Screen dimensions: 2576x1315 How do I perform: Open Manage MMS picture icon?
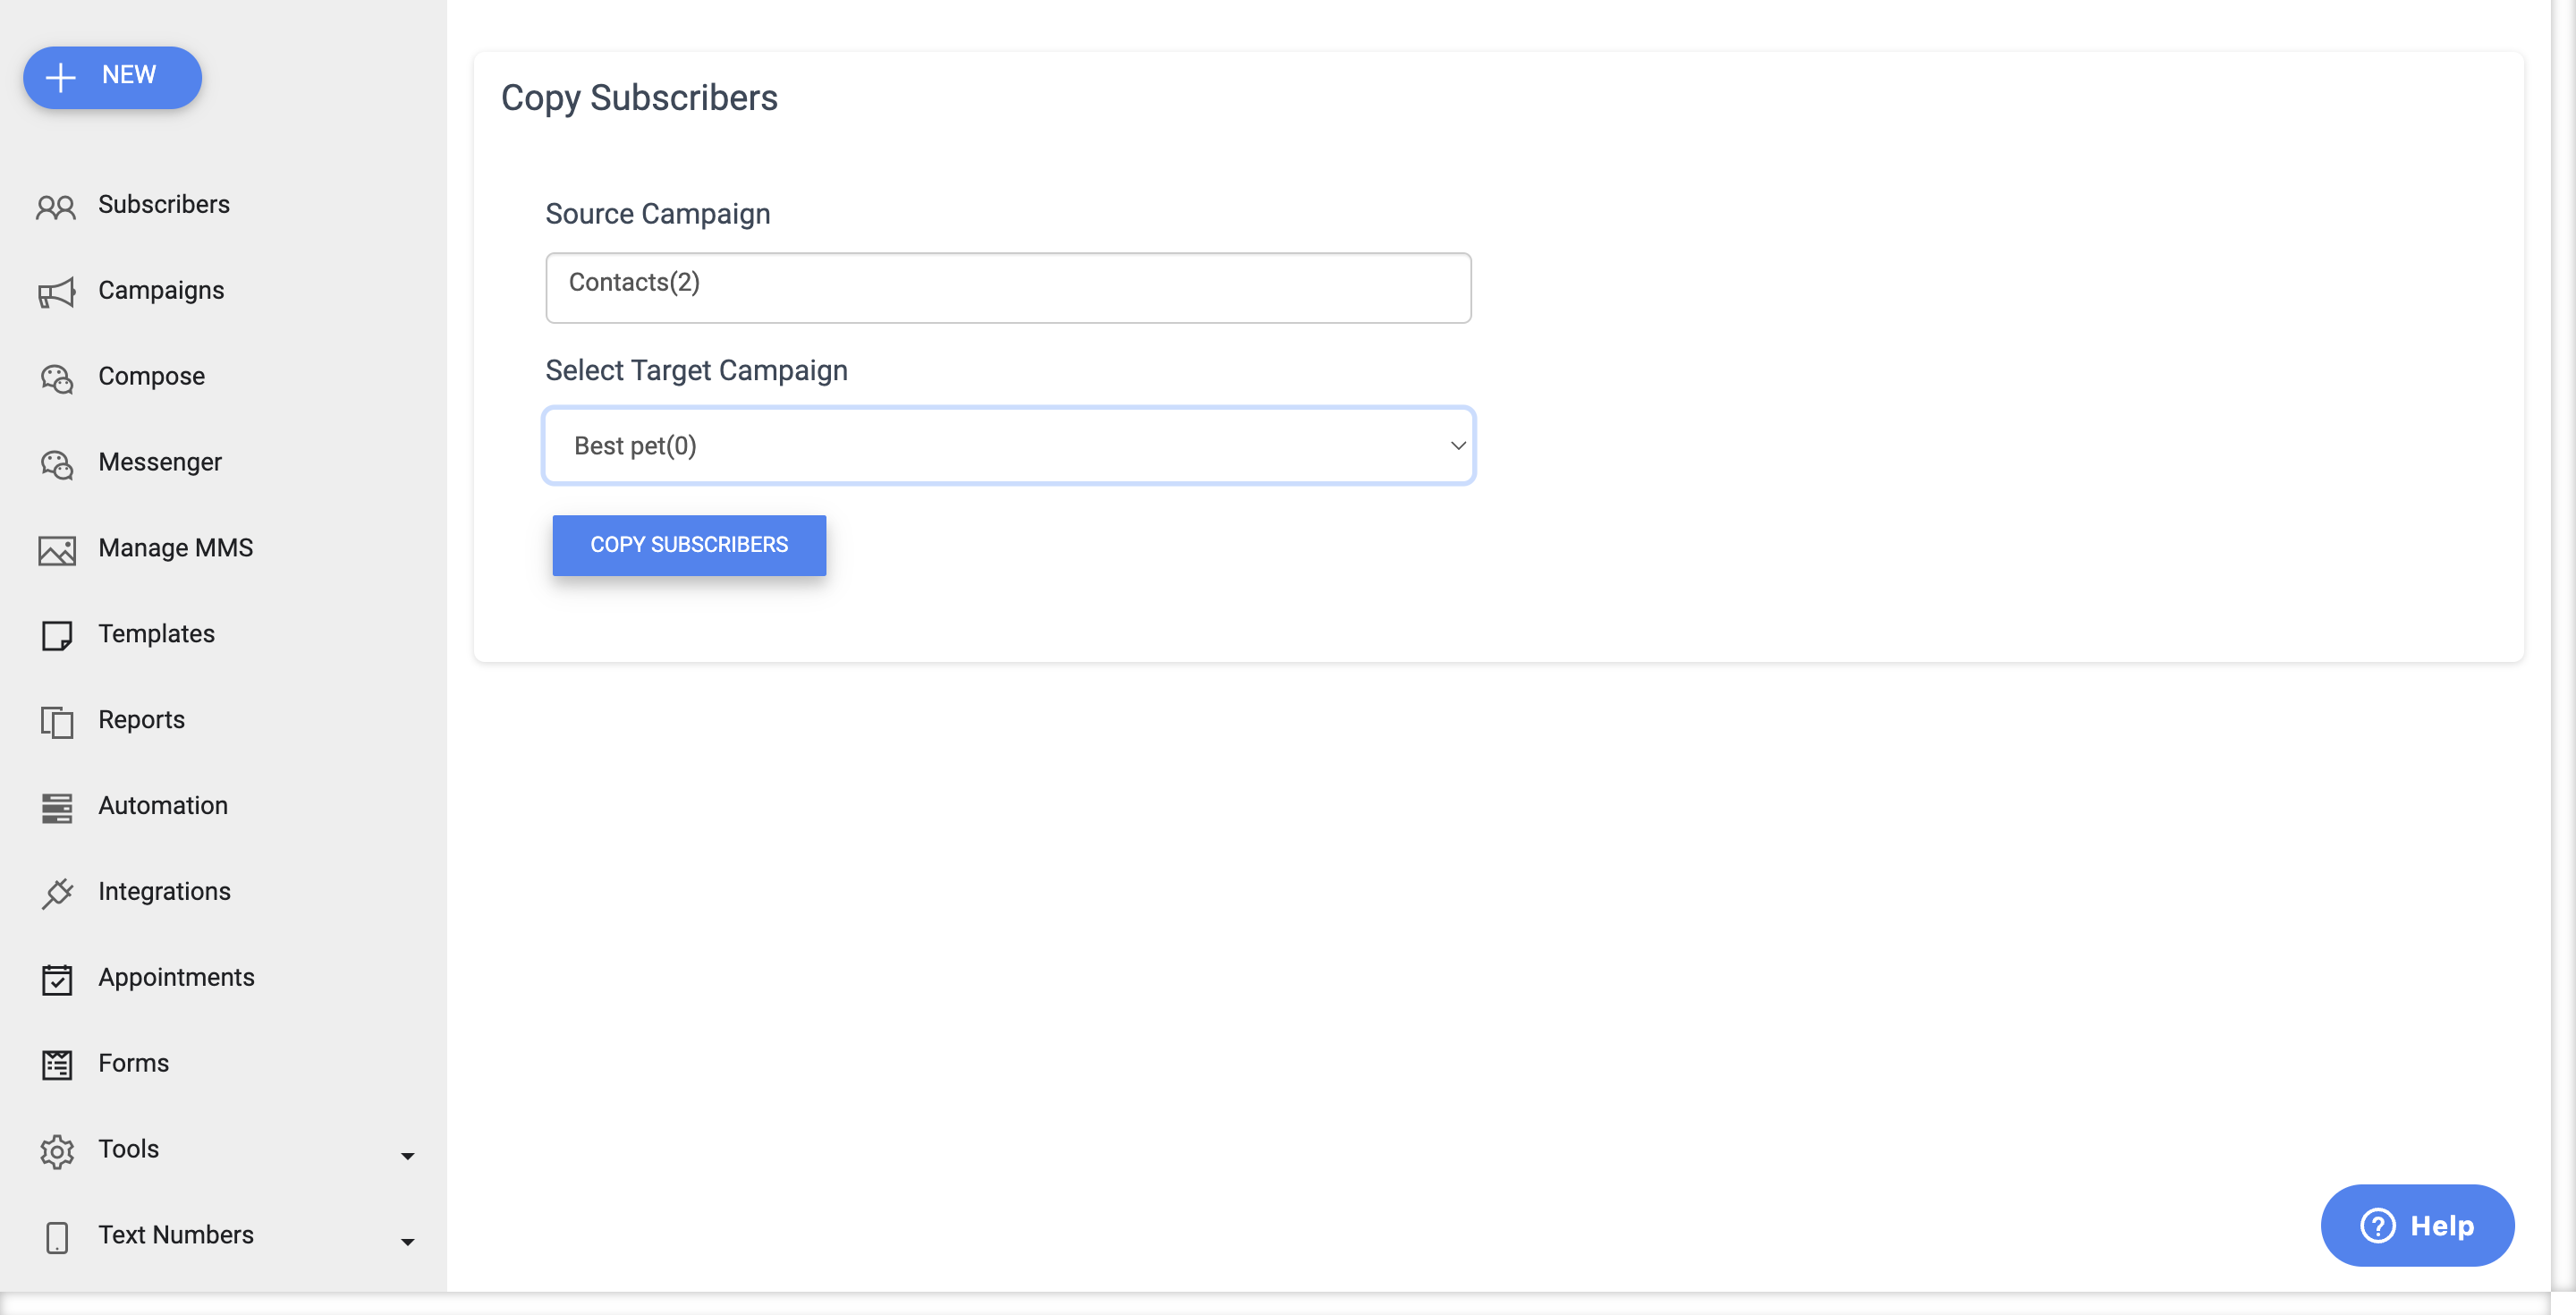coord(56,550)
